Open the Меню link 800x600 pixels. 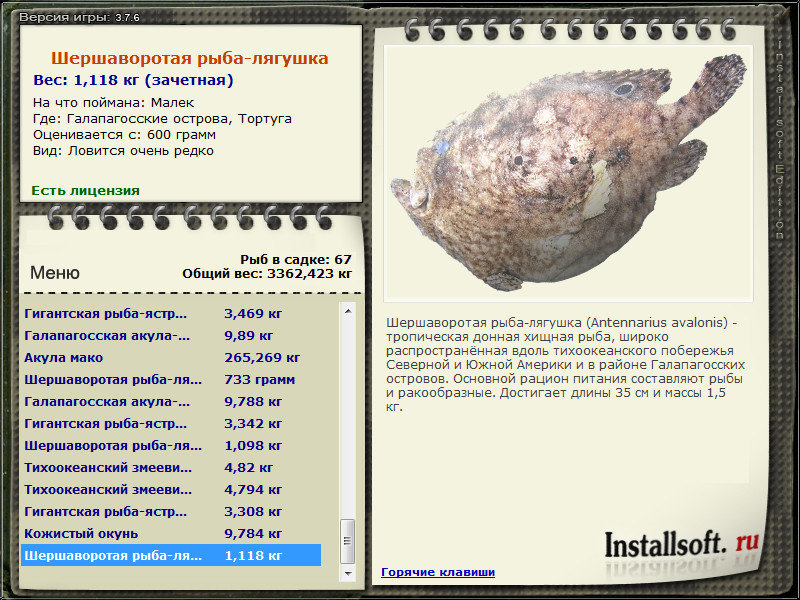click(55, 272)
